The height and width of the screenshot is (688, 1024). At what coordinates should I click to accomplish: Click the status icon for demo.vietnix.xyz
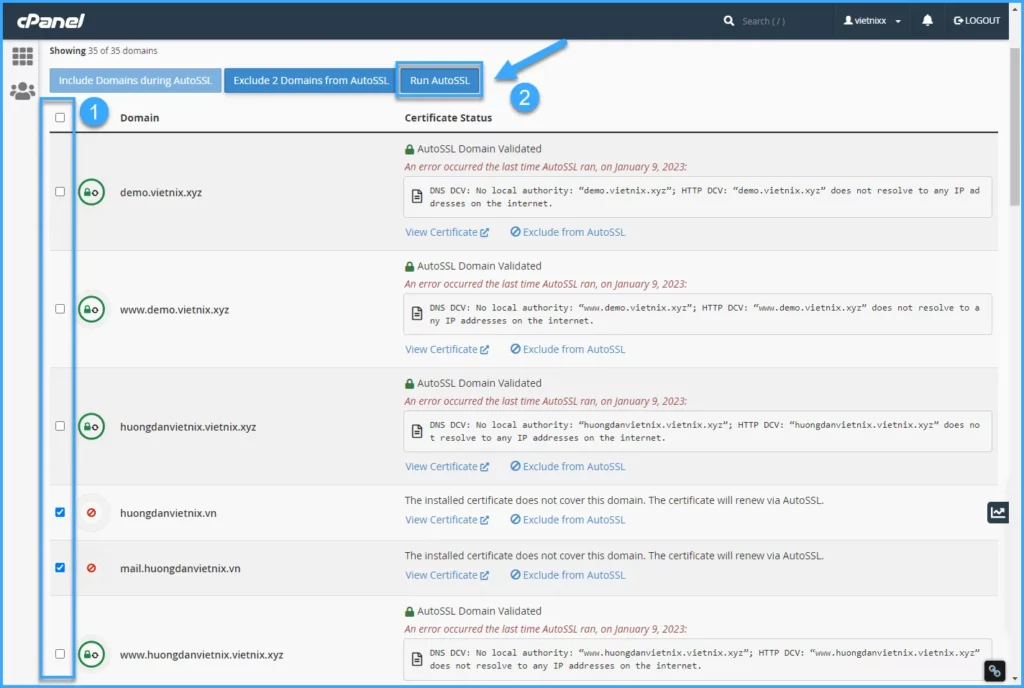click(92, 192)
